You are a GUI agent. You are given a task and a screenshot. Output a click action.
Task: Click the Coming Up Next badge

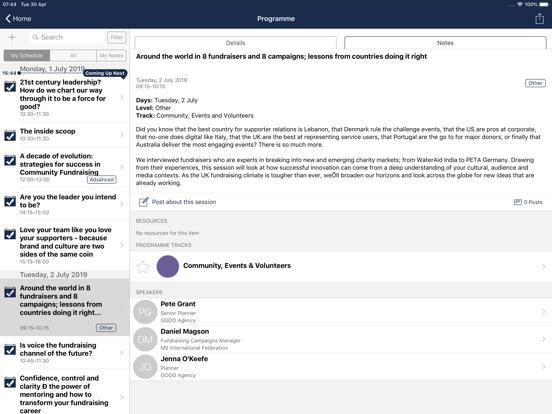point(105,73)
